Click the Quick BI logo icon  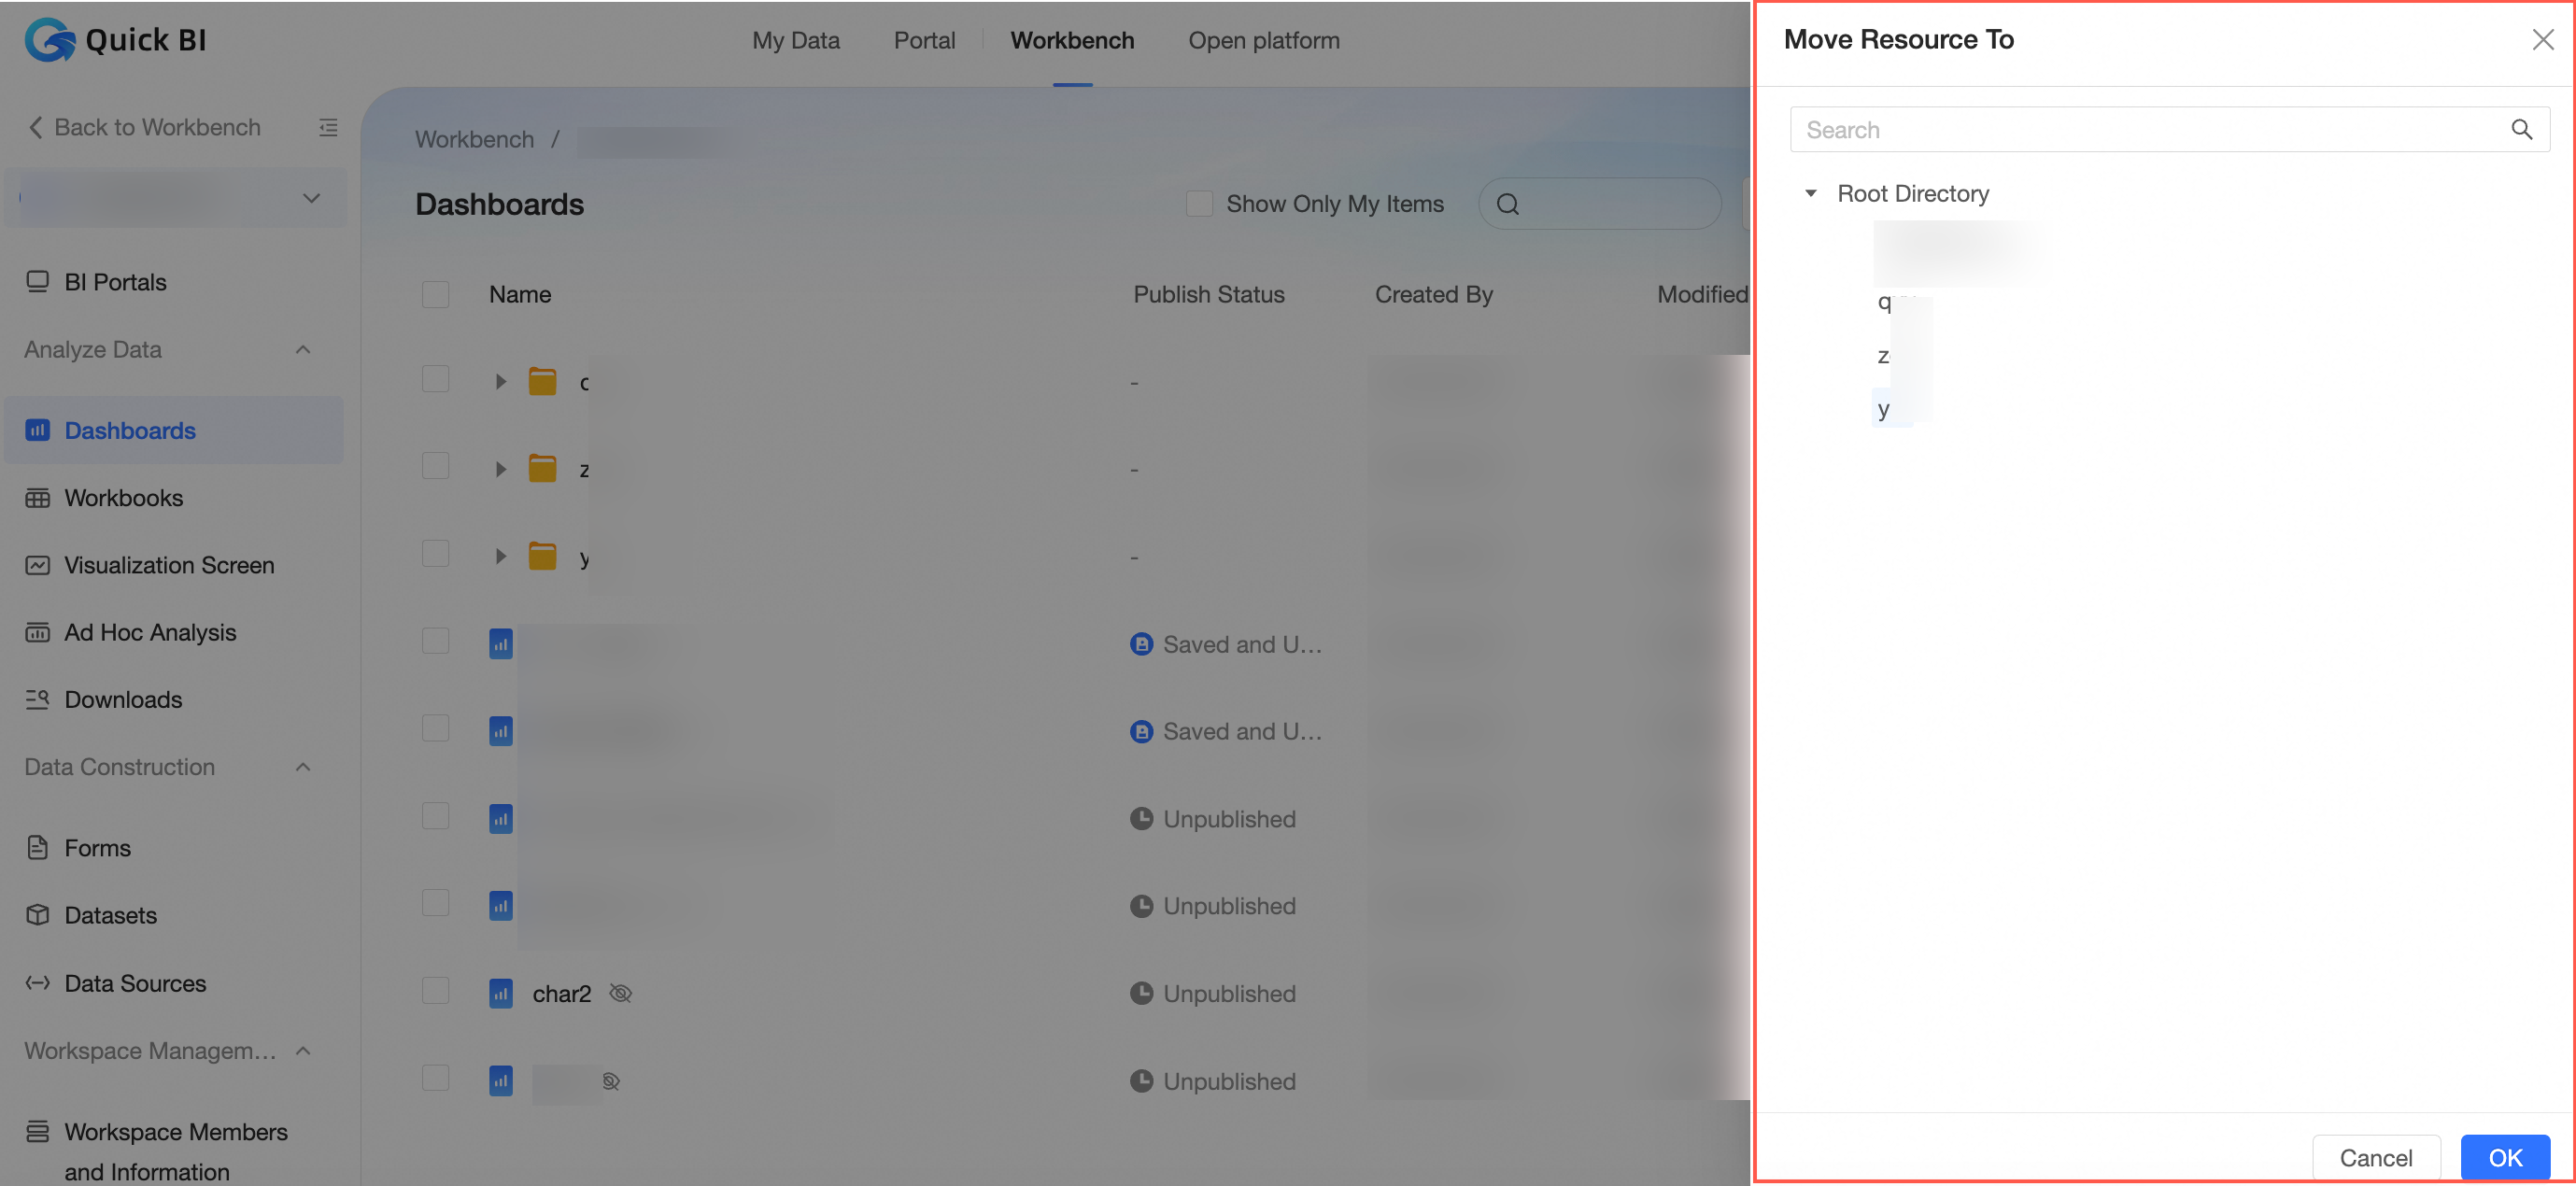pyautogui.click(x=50, y=40)
